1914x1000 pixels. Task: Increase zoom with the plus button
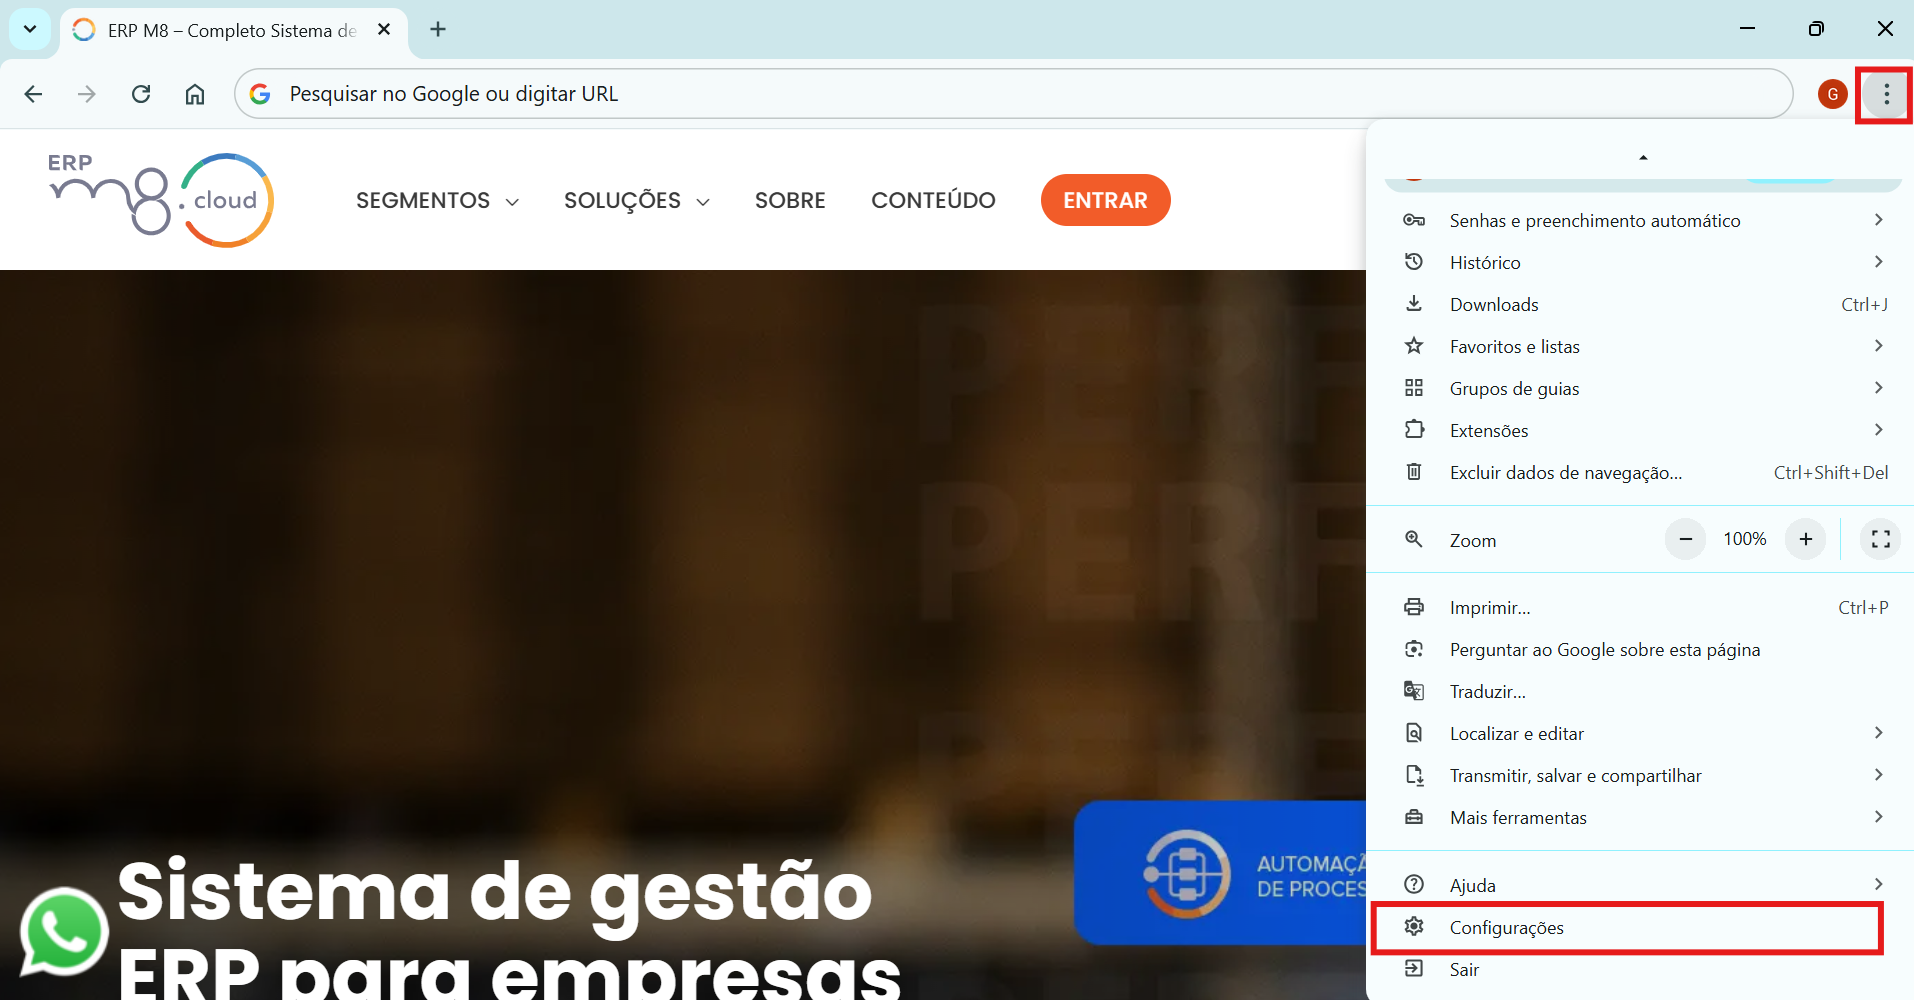1805,539
